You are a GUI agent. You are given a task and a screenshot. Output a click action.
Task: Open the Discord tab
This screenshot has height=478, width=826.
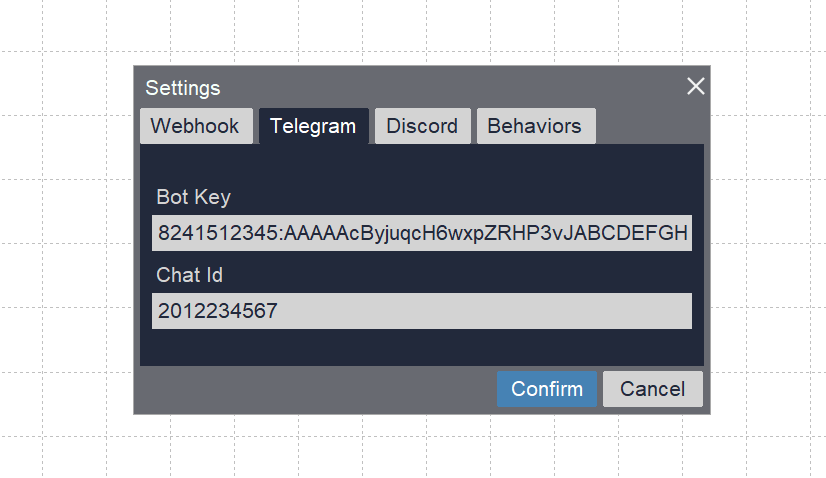pos(422,126)
